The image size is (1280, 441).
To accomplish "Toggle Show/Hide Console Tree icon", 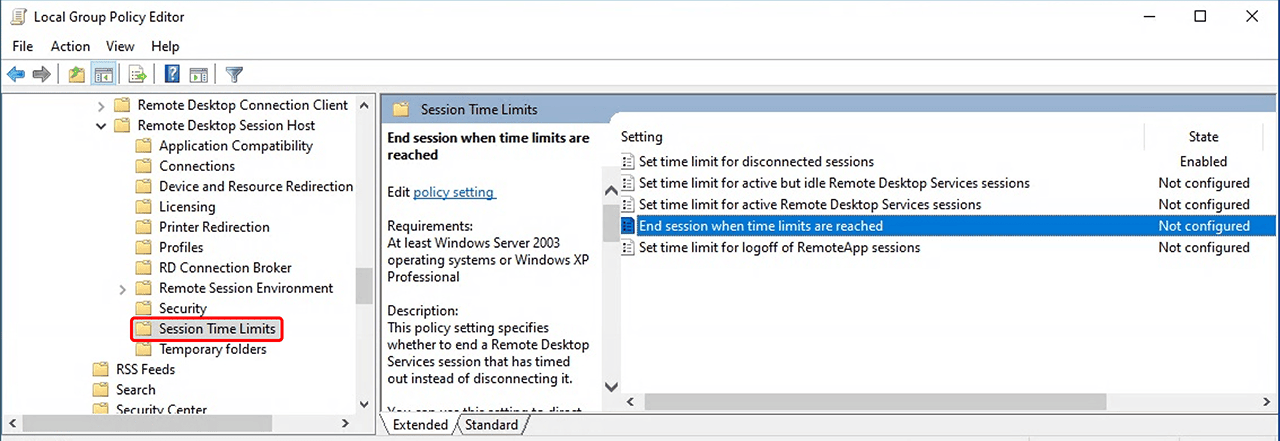I will point(102,74).
